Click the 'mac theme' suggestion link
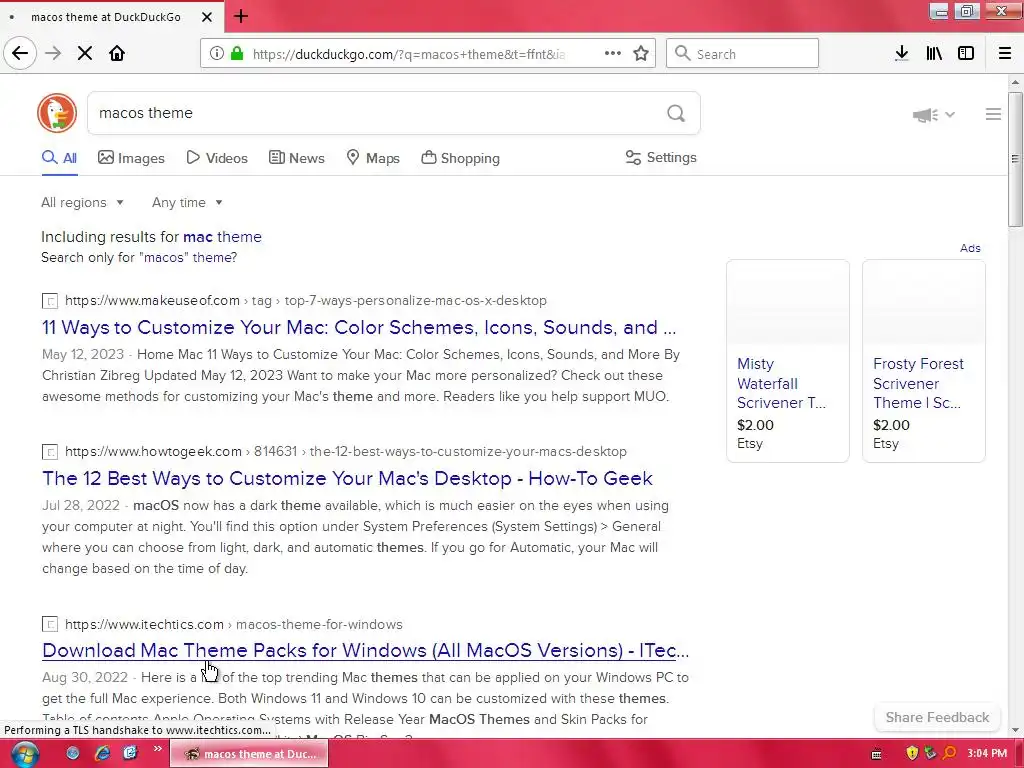This screenshot has width=1024, height=768. click(222, 236)
